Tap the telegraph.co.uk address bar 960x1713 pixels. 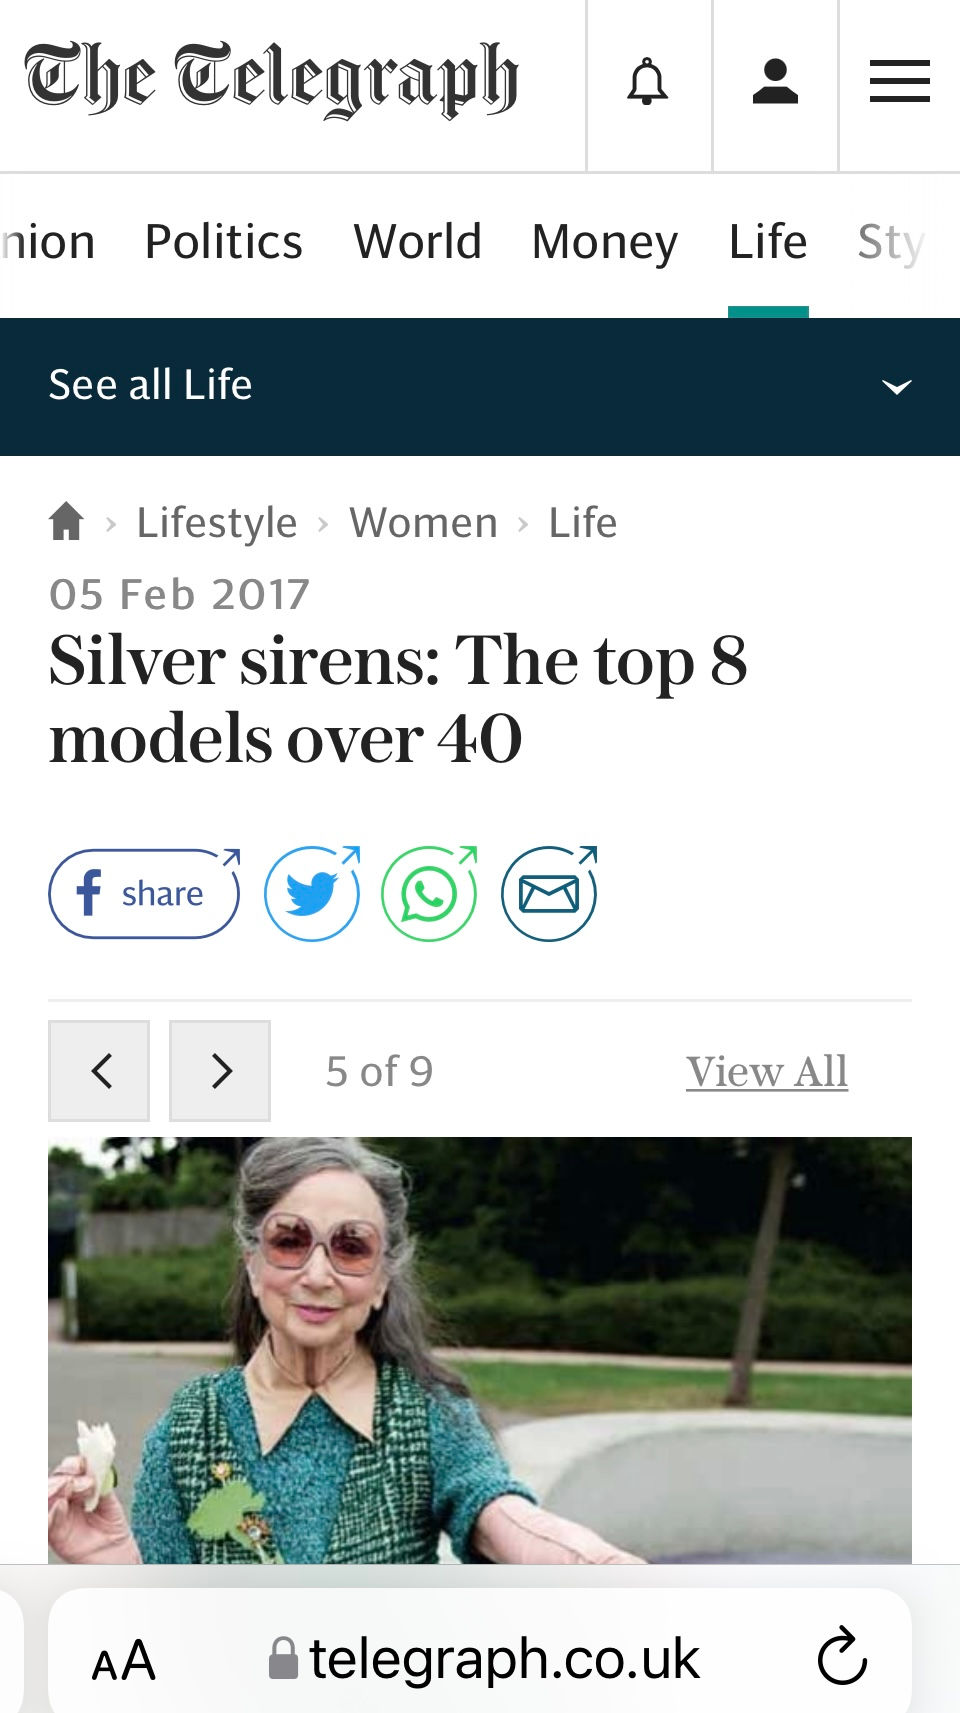pyautogui.click(x=485, y=1659)
